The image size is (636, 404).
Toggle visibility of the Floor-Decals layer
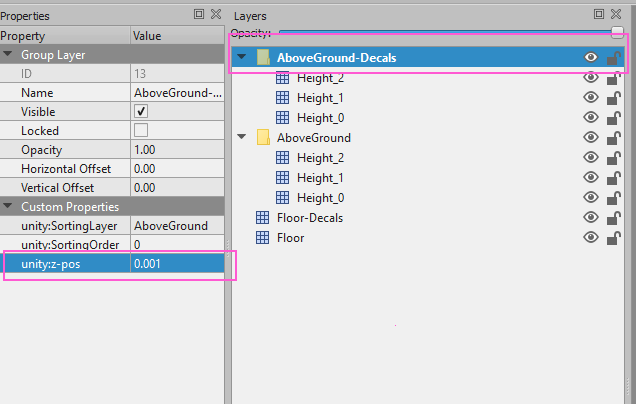pos(591,217)
